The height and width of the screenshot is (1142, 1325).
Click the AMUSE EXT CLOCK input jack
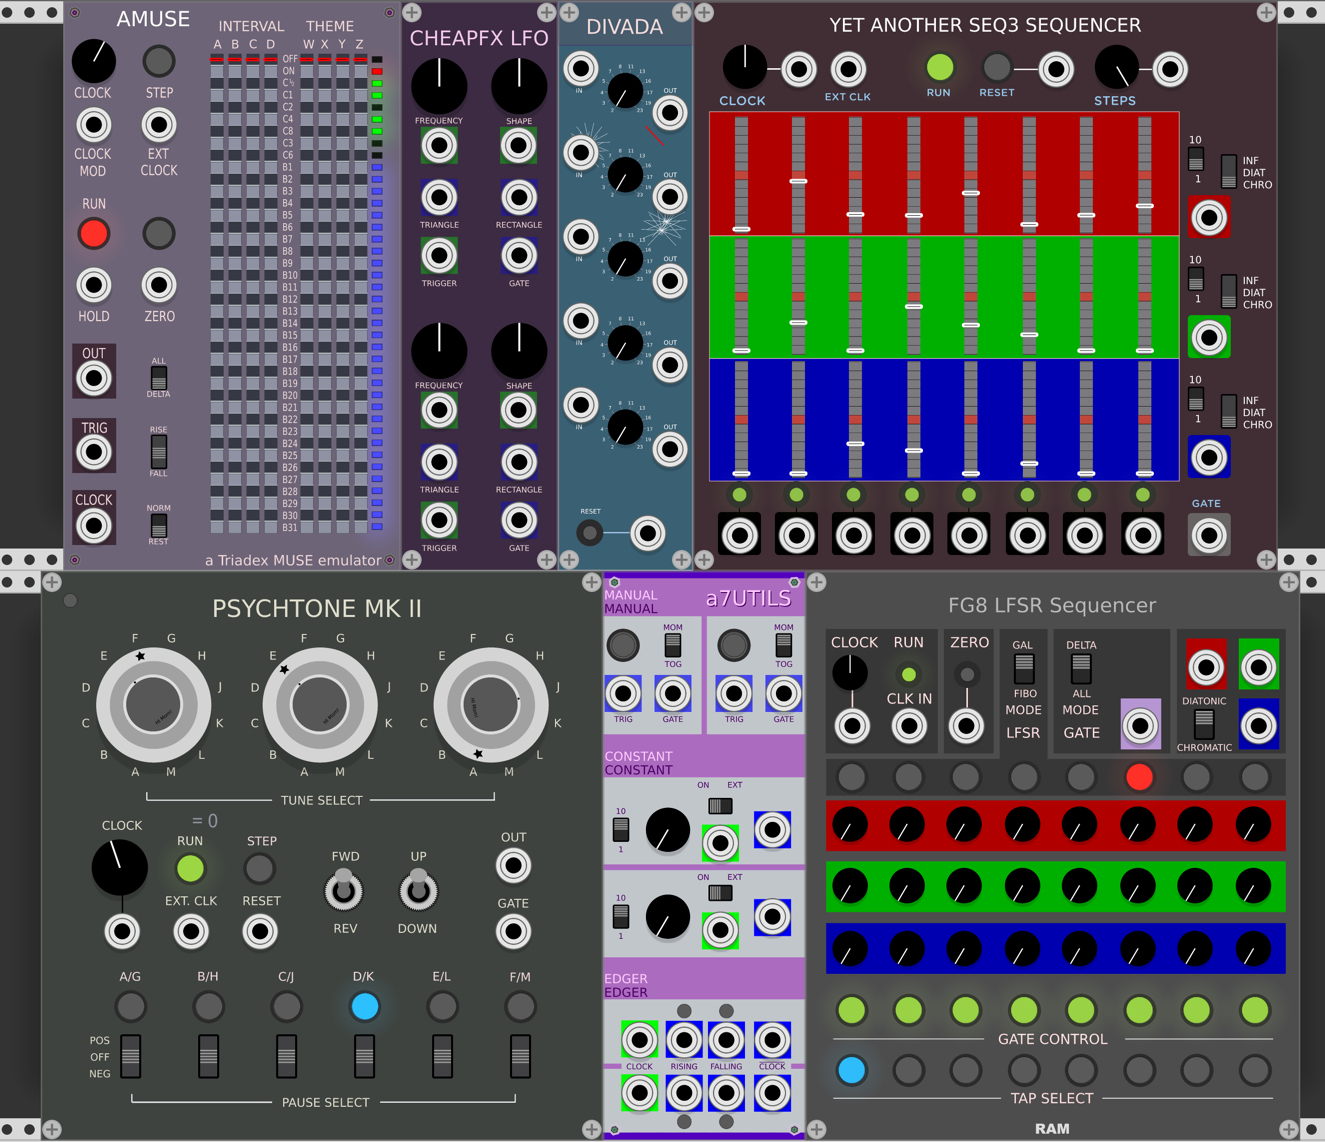click(159, 126)
